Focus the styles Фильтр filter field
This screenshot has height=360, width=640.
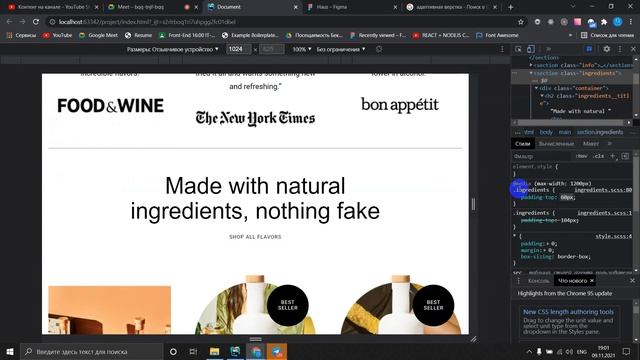[541, 156]
